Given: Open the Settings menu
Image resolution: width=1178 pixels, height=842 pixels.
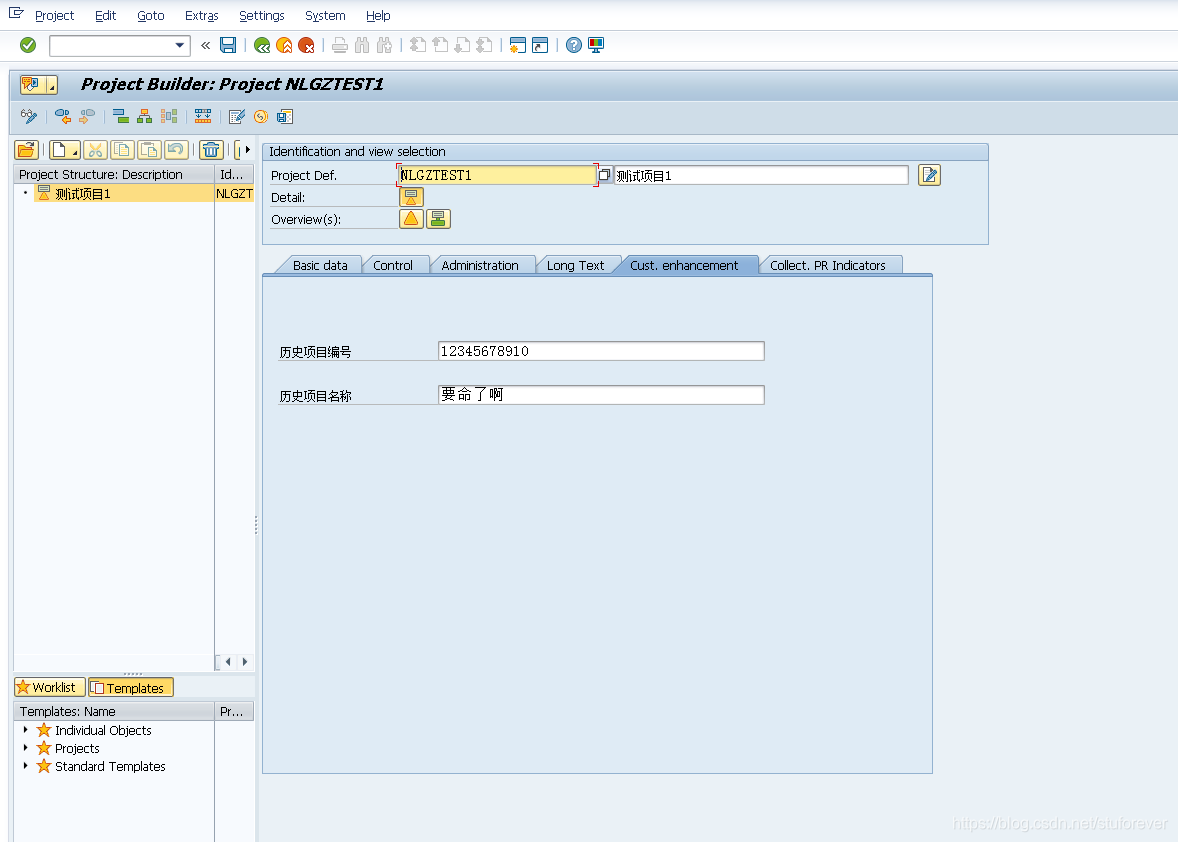Looking at the screenshot, I should tap(261, 16).
